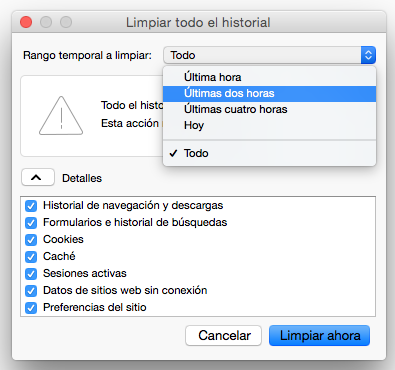
Task: Open the time range dropdown arrows
Action: point(368,55)
